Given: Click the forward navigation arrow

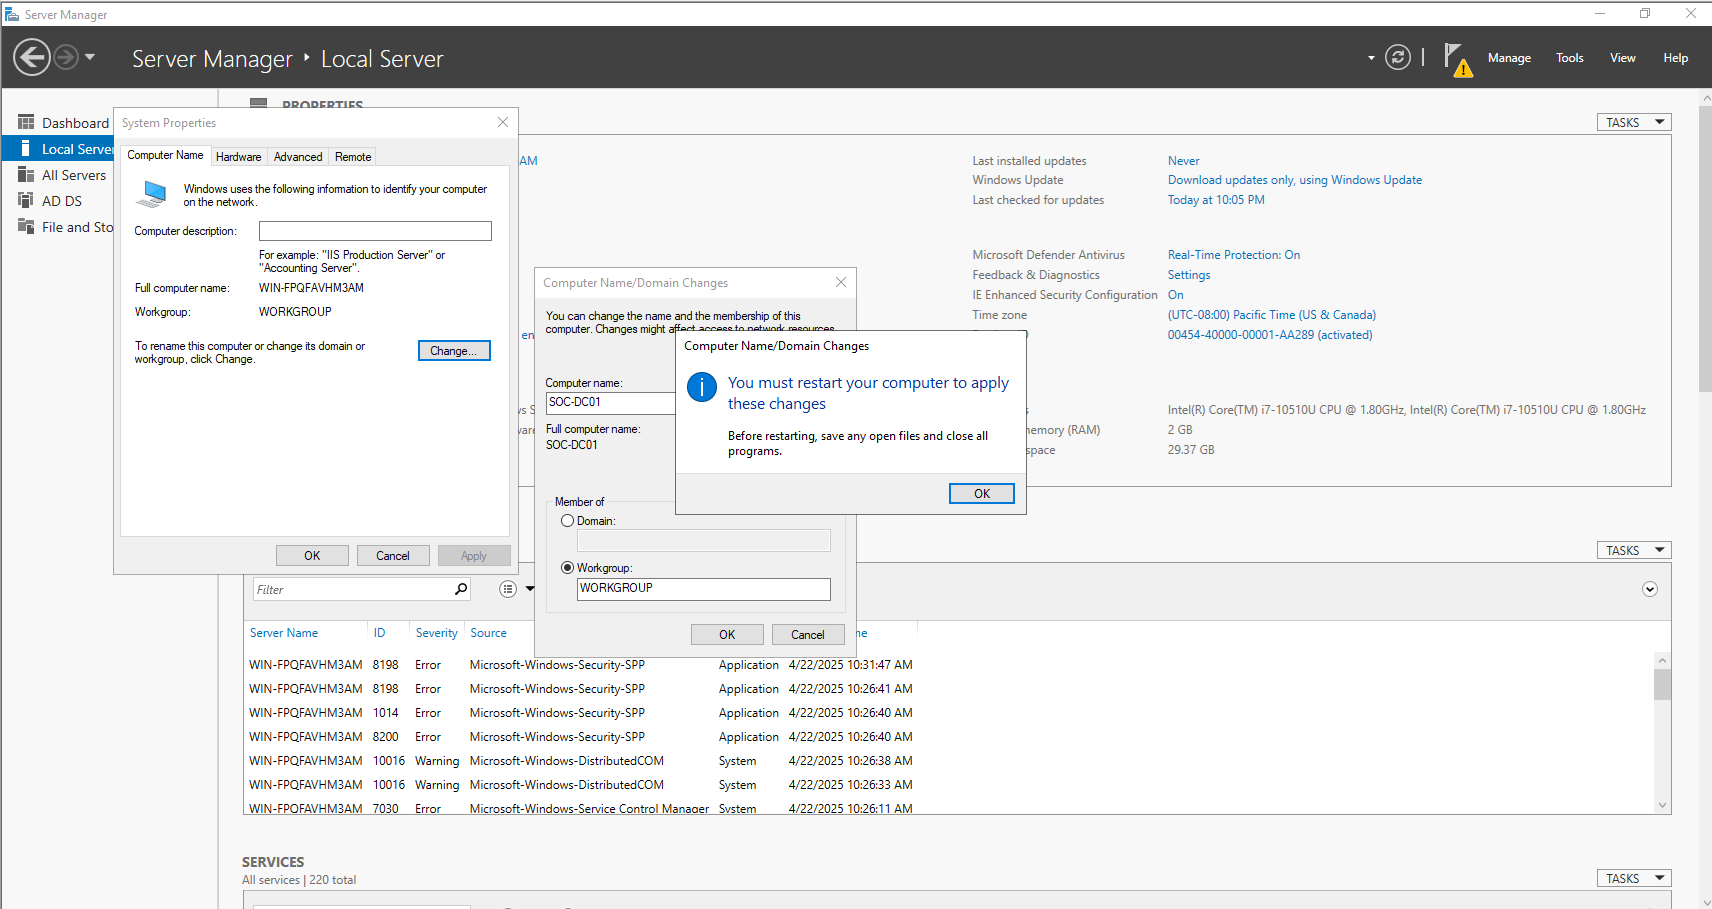Looking at the screenshot, I should pyautogui.click(x=66, y=57).
